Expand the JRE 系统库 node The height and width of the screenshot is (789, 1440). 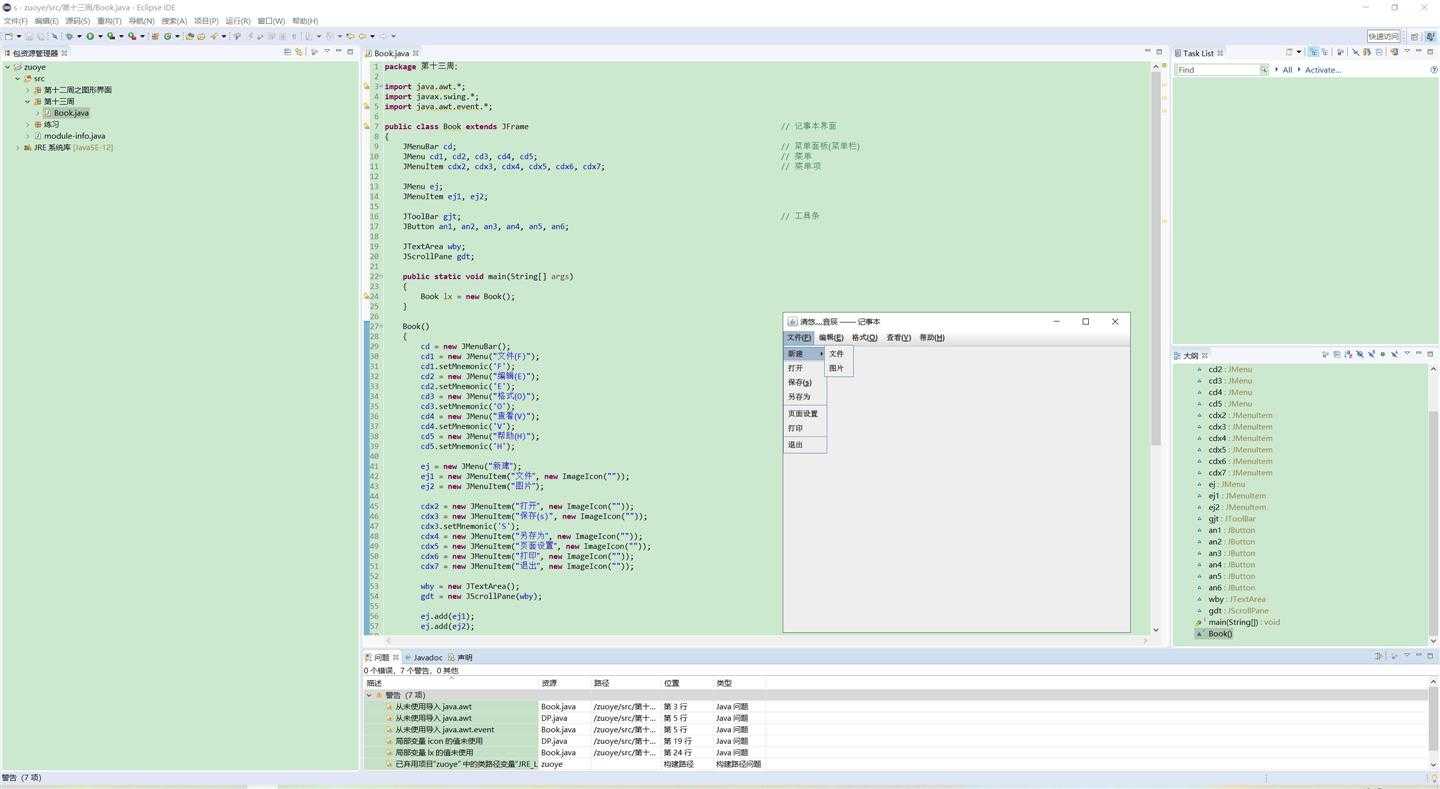pos(17,147)
